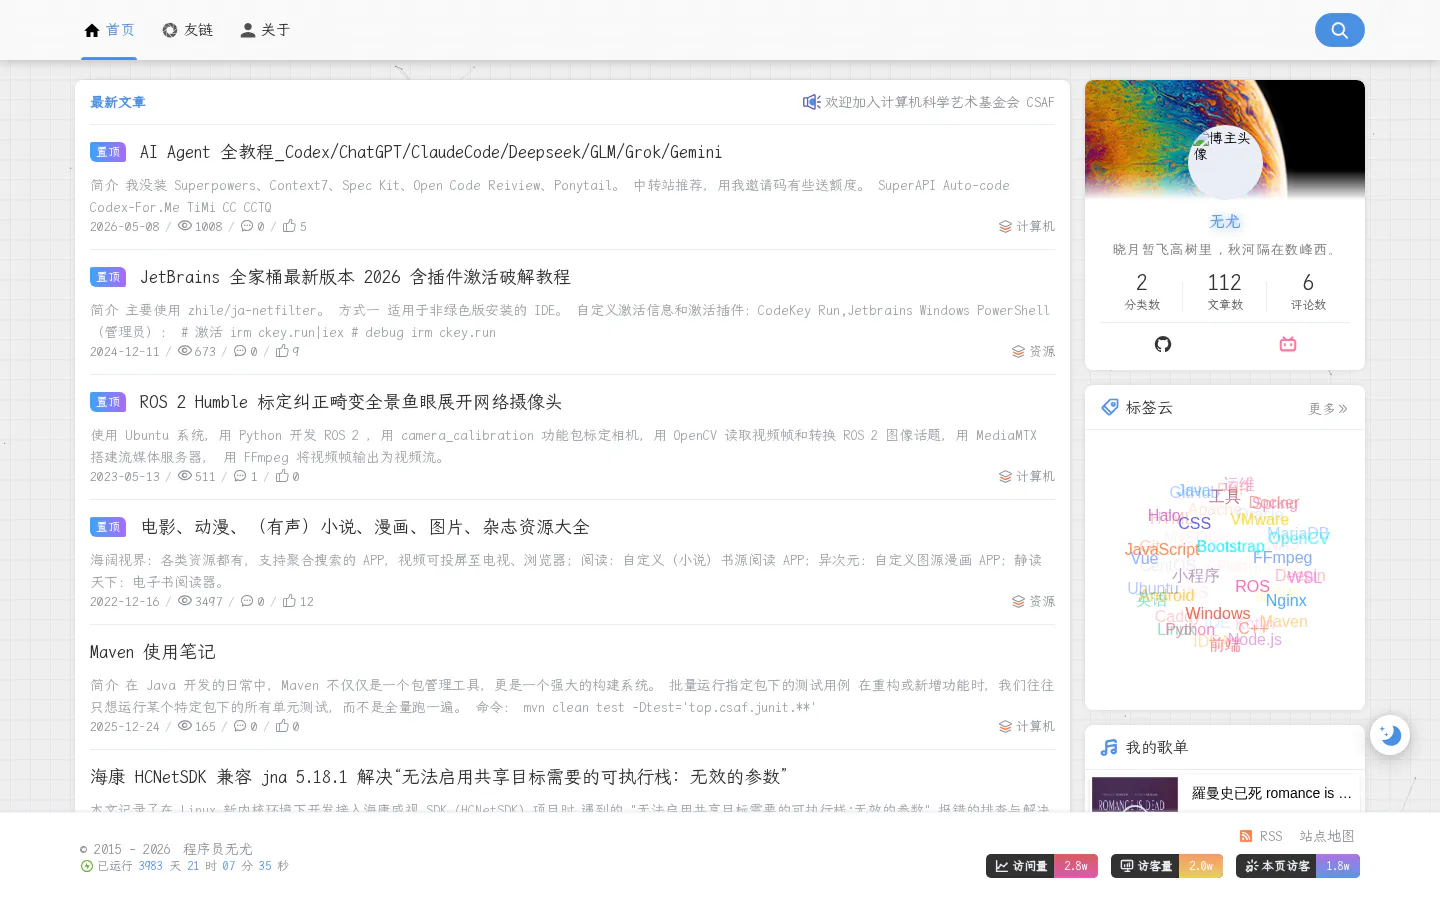Click views eye icon on Maven post

pyautogui.click(x=185, y=726)
